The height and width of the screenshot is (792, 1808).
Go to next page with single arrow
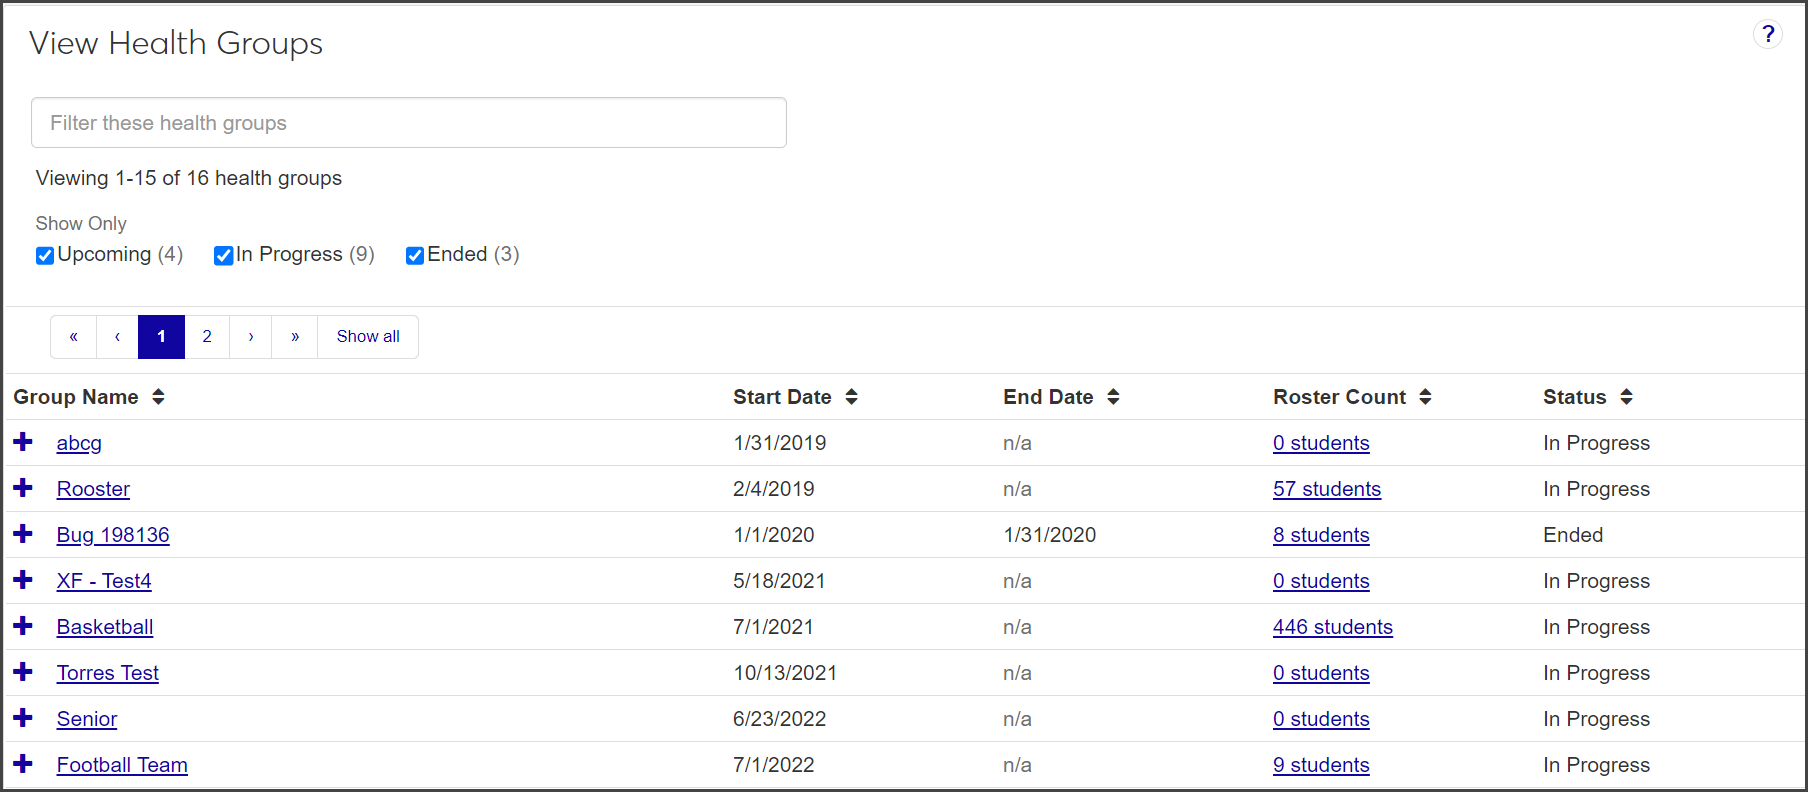(x=251, y=337)
